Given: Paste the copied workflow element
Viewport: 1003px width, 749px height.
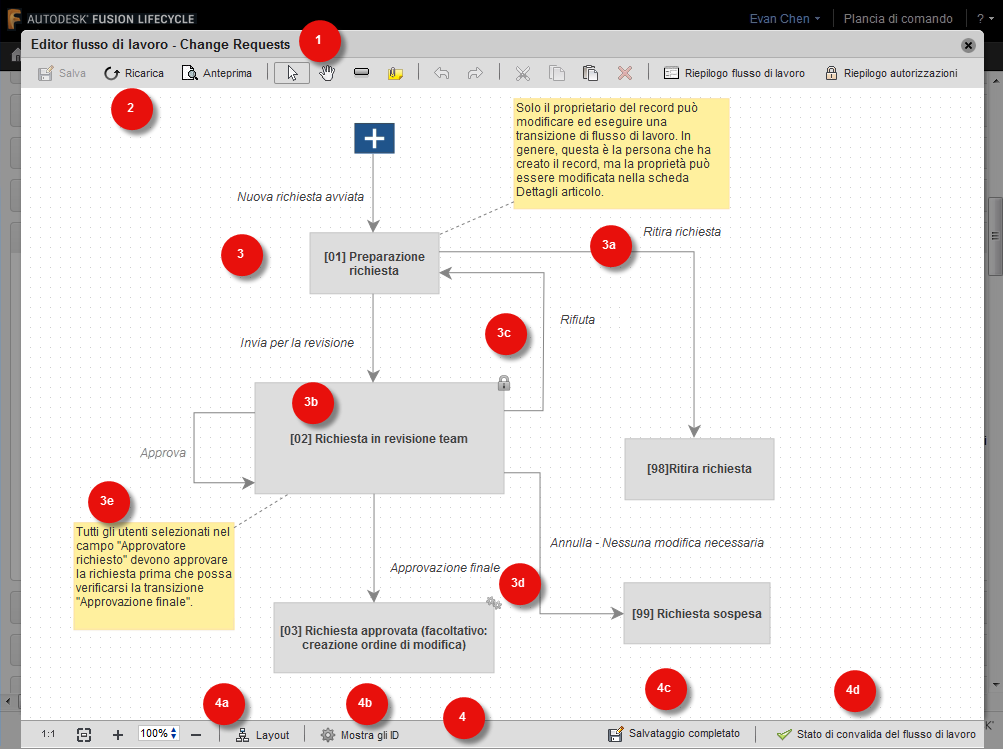Looking at the screenshot, I should 590,72.
